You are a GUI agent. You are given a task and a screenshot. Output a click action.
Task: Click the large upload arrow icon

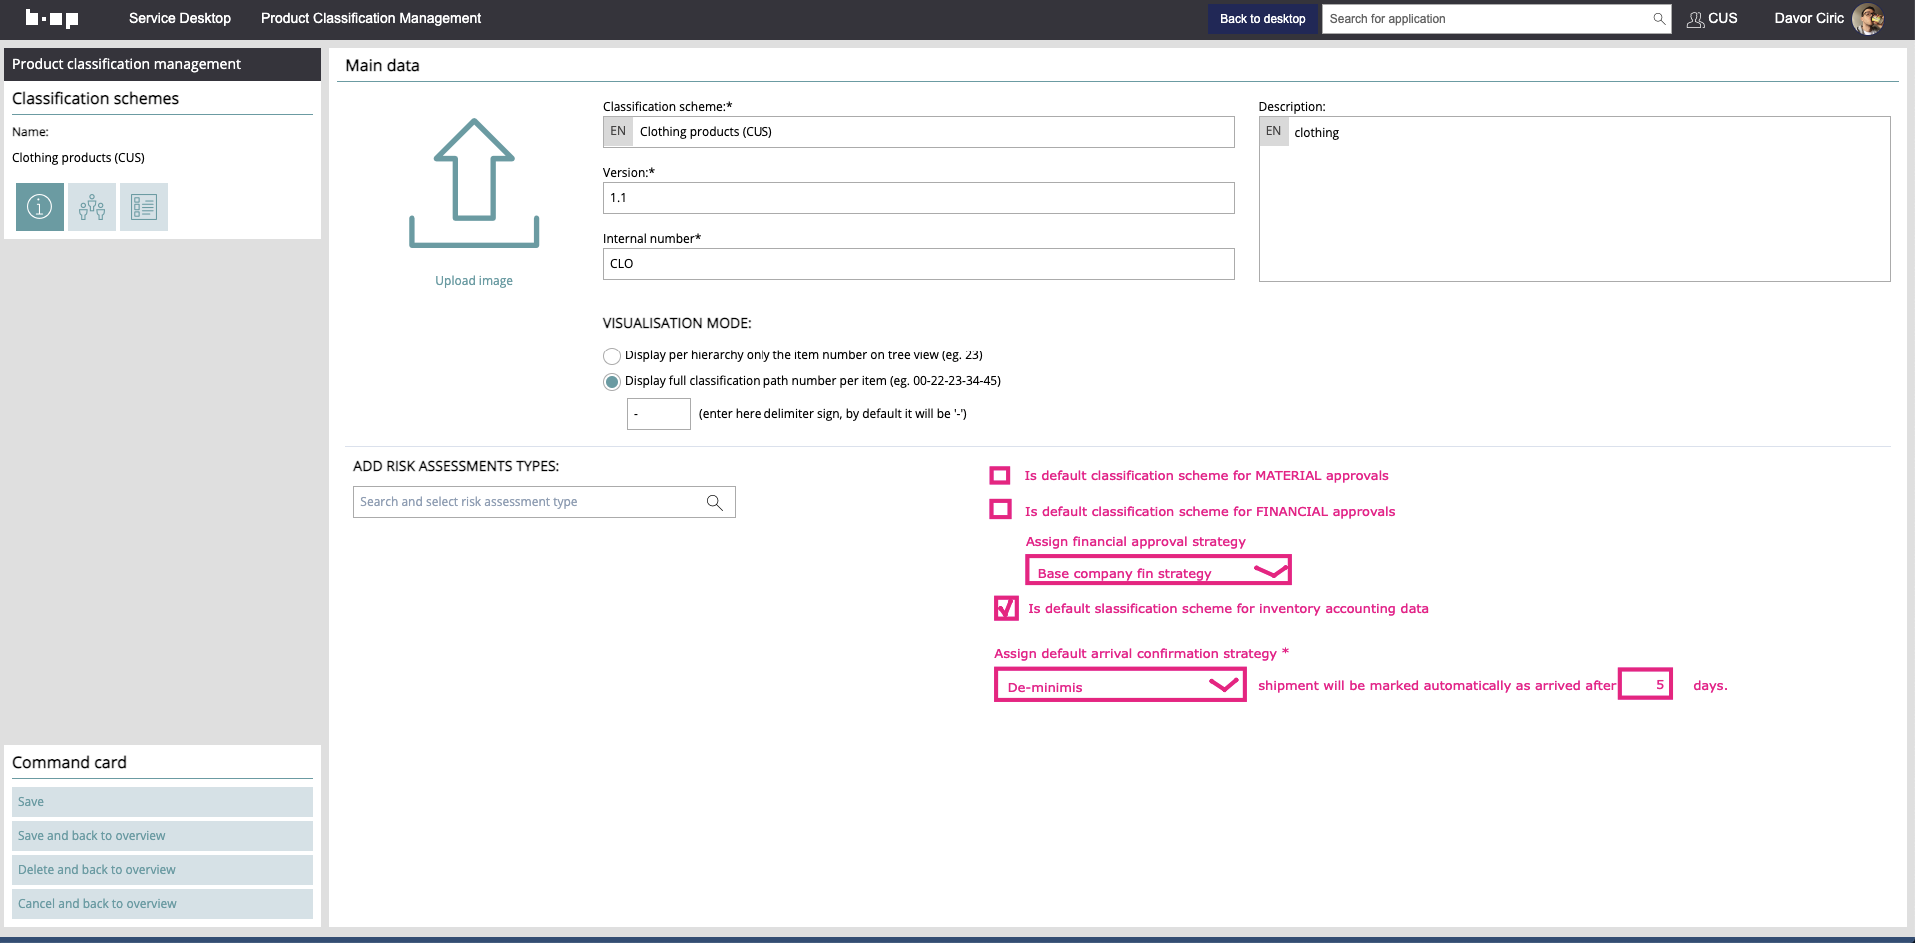point(474,184)
